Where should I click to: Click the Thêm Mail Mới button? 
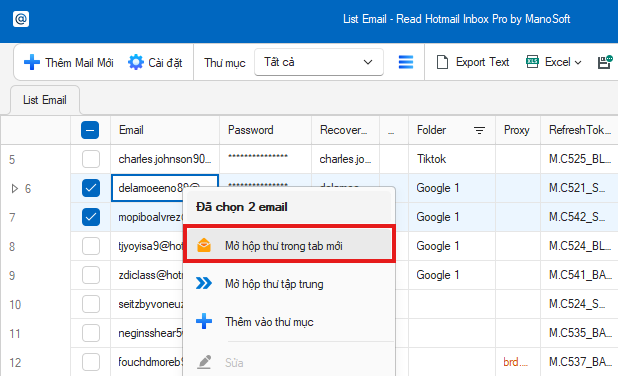[69, 62]
